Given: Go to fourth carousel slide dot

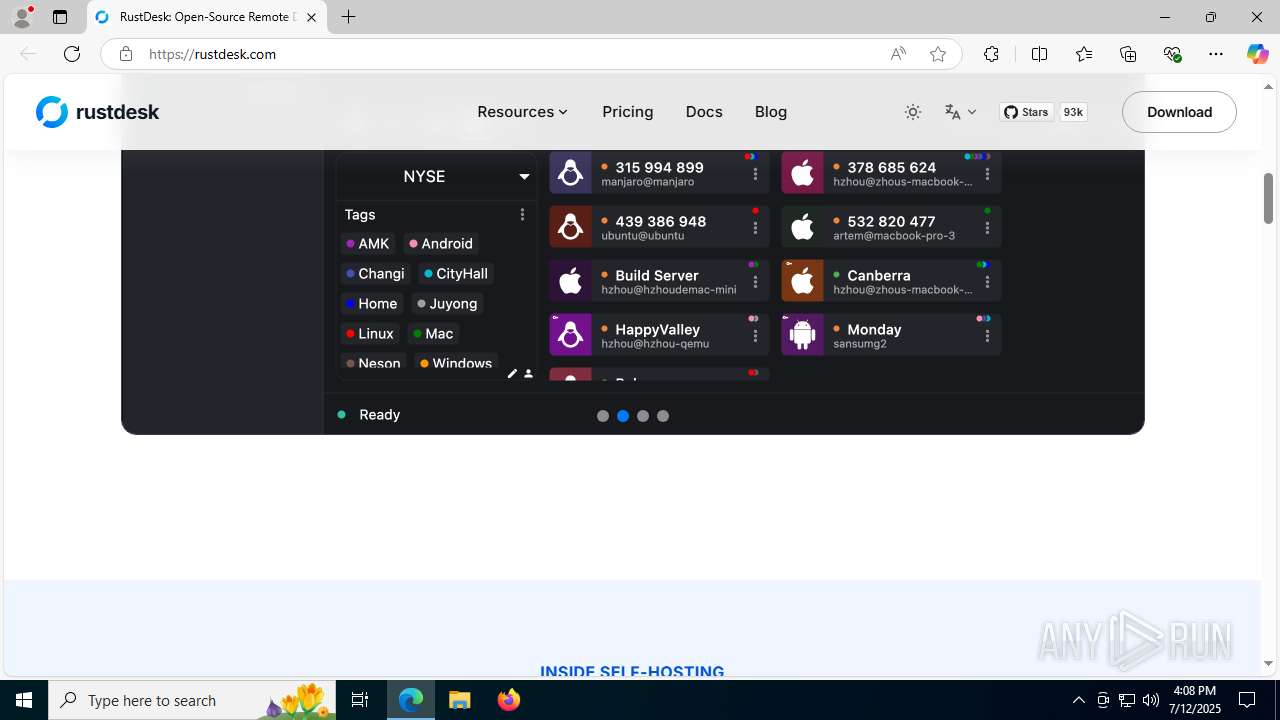Looking at the screenshot, I should 663,416.
